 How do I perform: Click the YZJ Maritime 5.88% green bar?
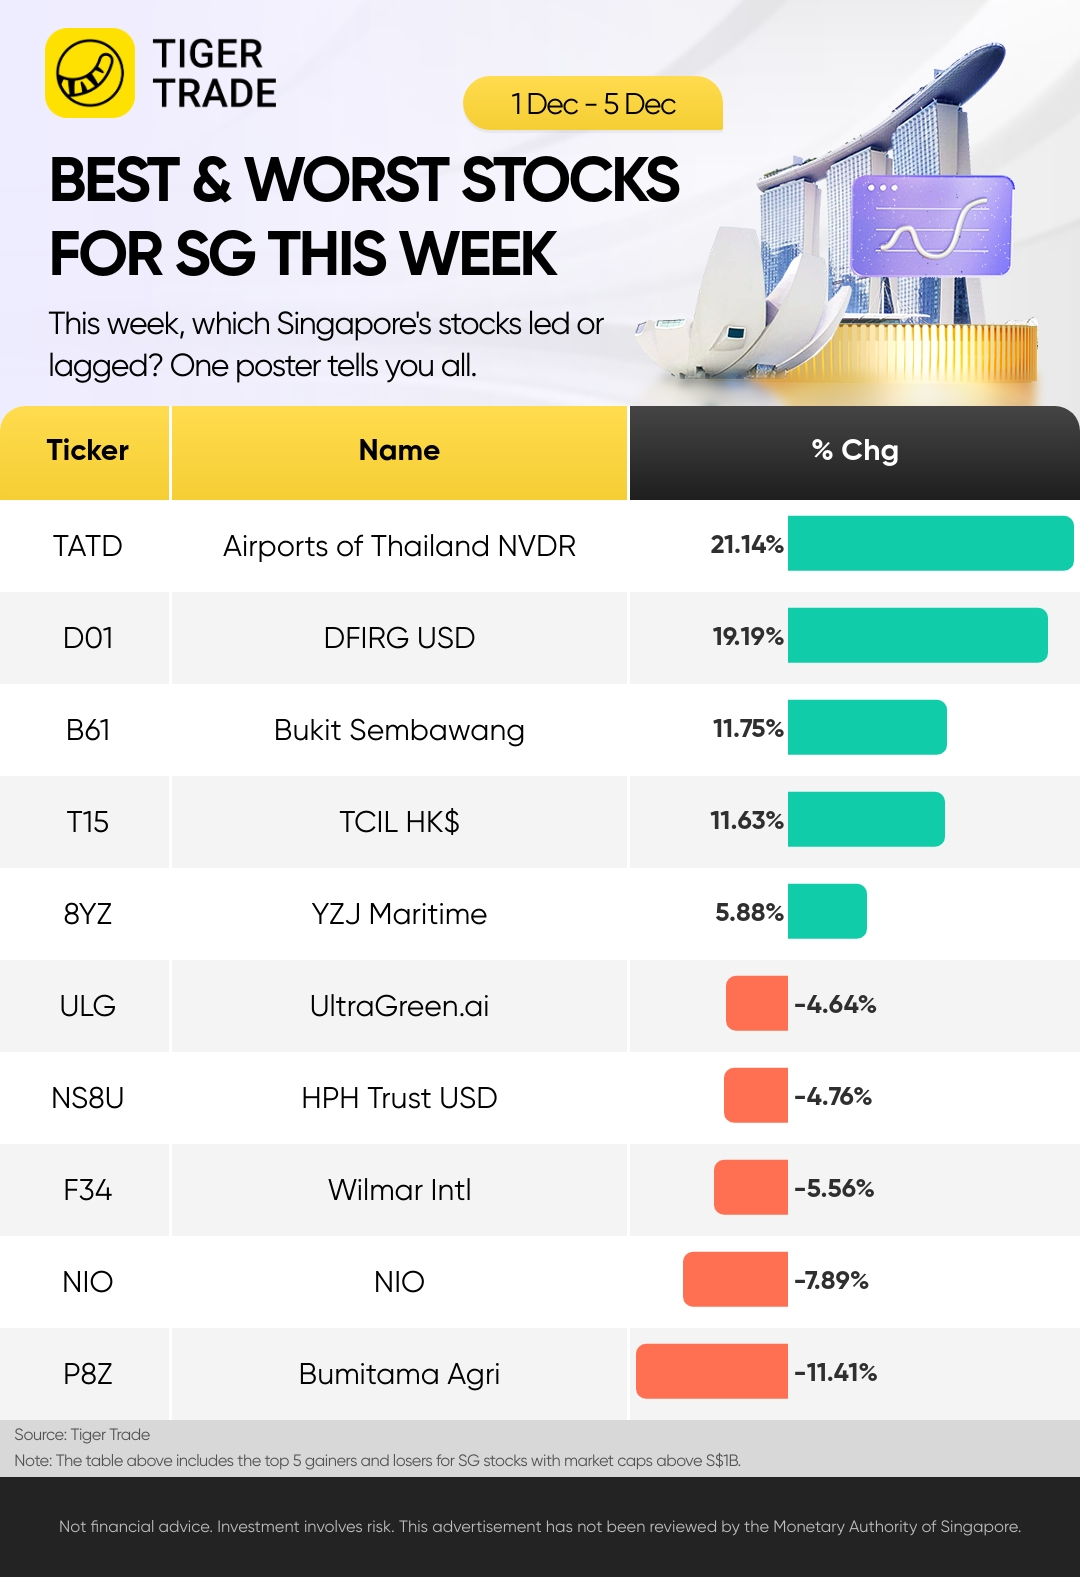(x=827, y=911)
